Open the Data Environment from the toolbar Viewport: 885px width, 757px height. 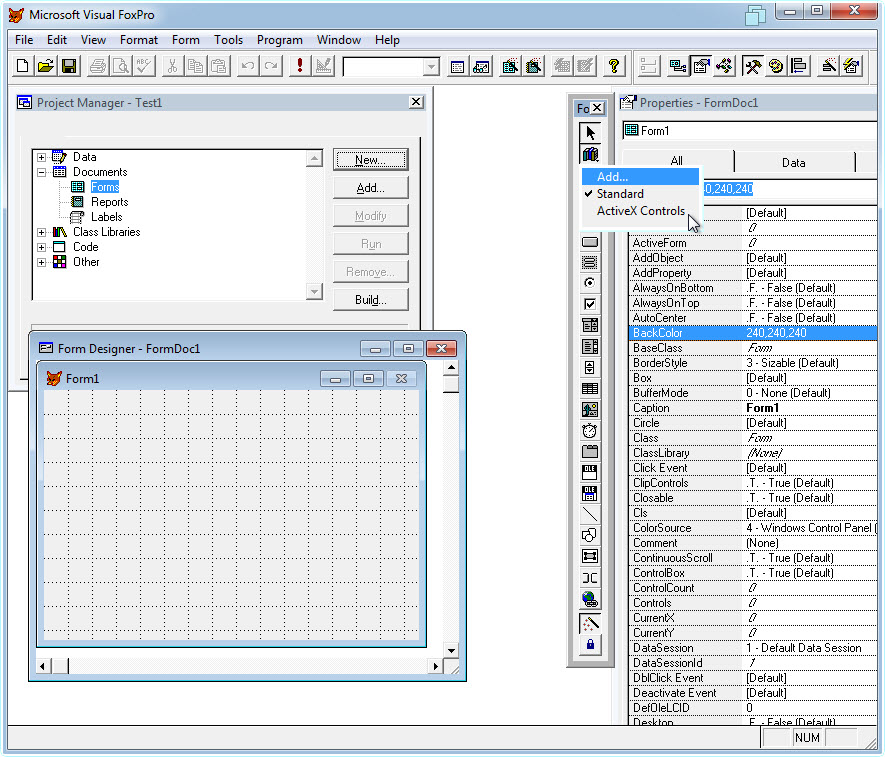(677, 67)
